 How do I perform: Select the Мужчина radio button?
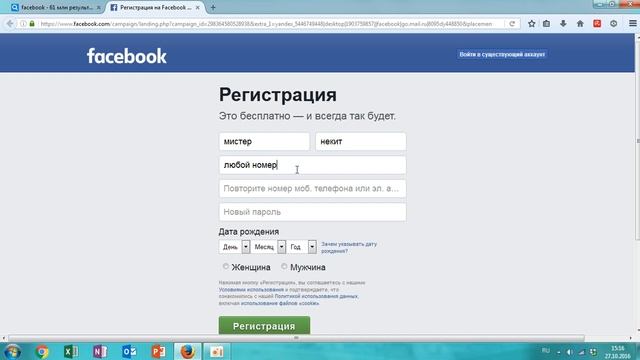[x=284, y=267]
